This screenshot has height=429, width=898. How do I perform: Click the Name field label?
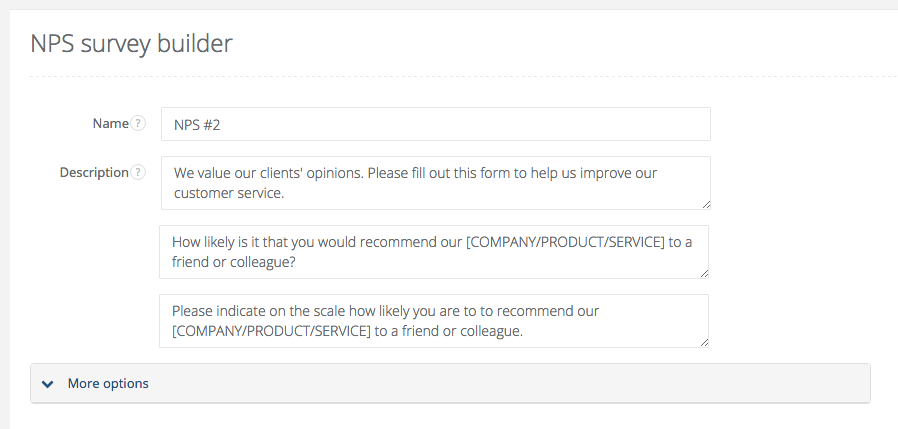pyautogui.click(x=110, y=124)
